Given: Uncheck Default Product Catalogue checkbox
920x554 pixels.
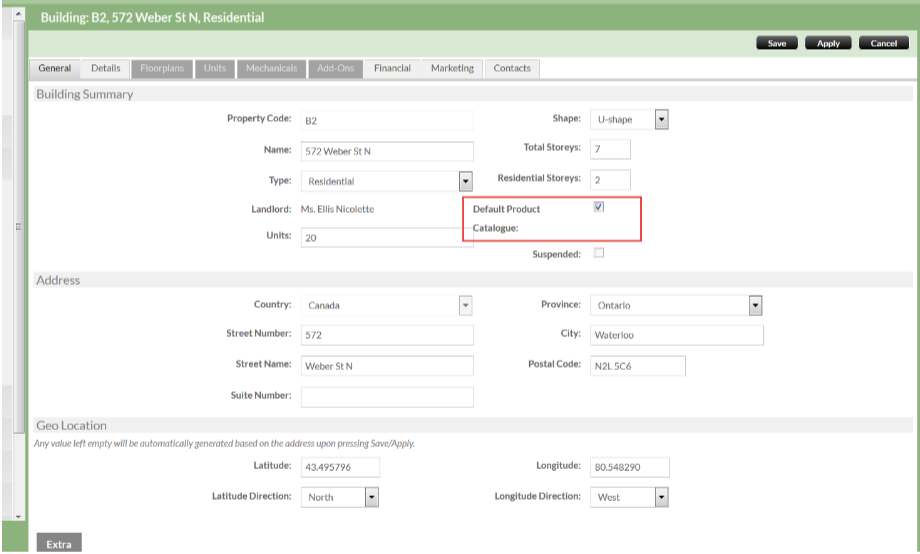Looking at the screenshot, I should 598,207.
